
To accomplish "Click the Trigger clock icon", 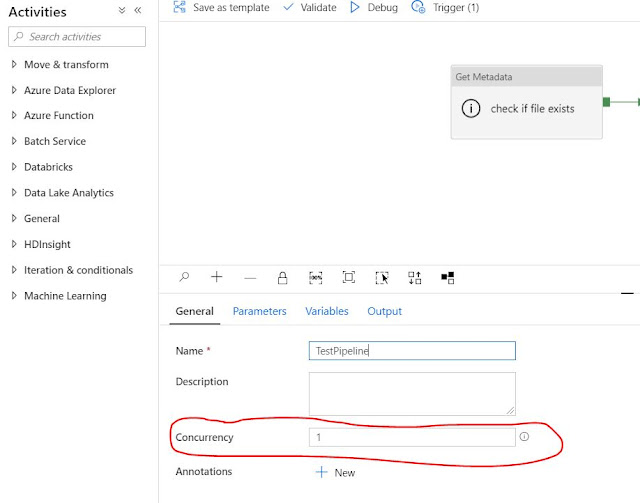I will (x=418, y=7).
